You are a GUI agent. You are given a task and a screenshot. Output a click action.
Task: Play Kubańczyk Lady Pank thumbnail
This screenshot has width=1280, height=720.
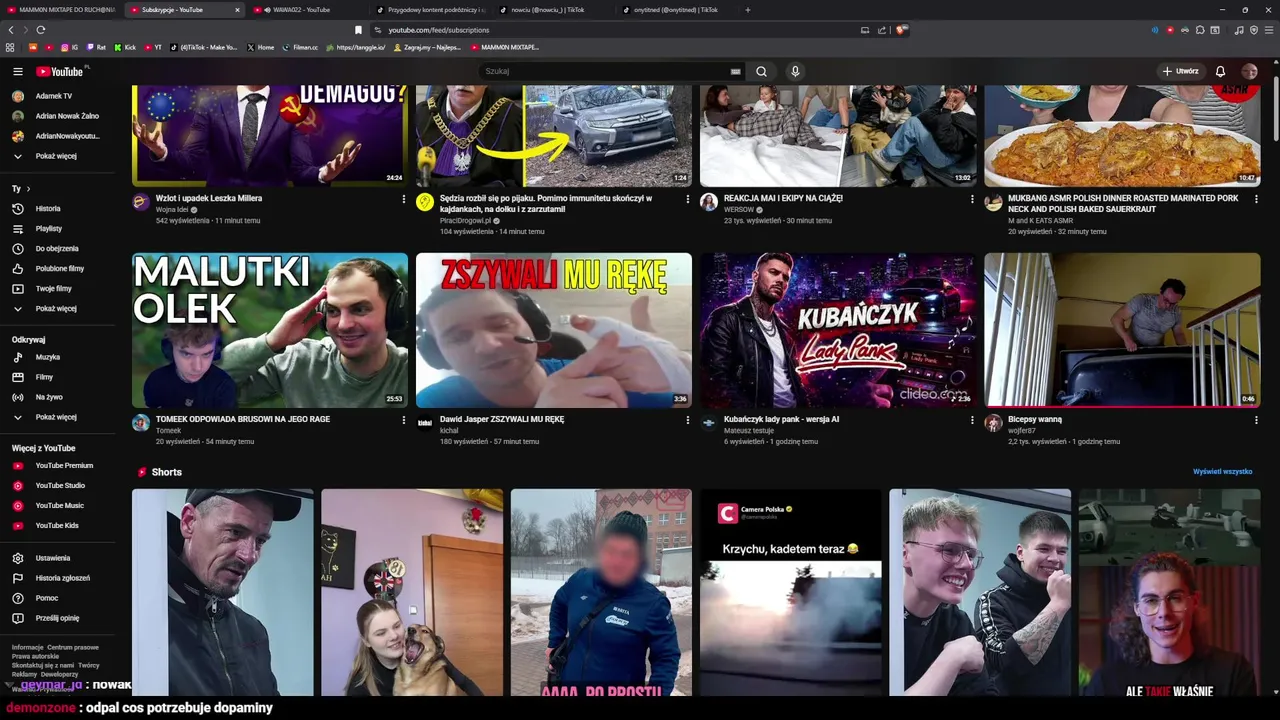click(838, 330)
